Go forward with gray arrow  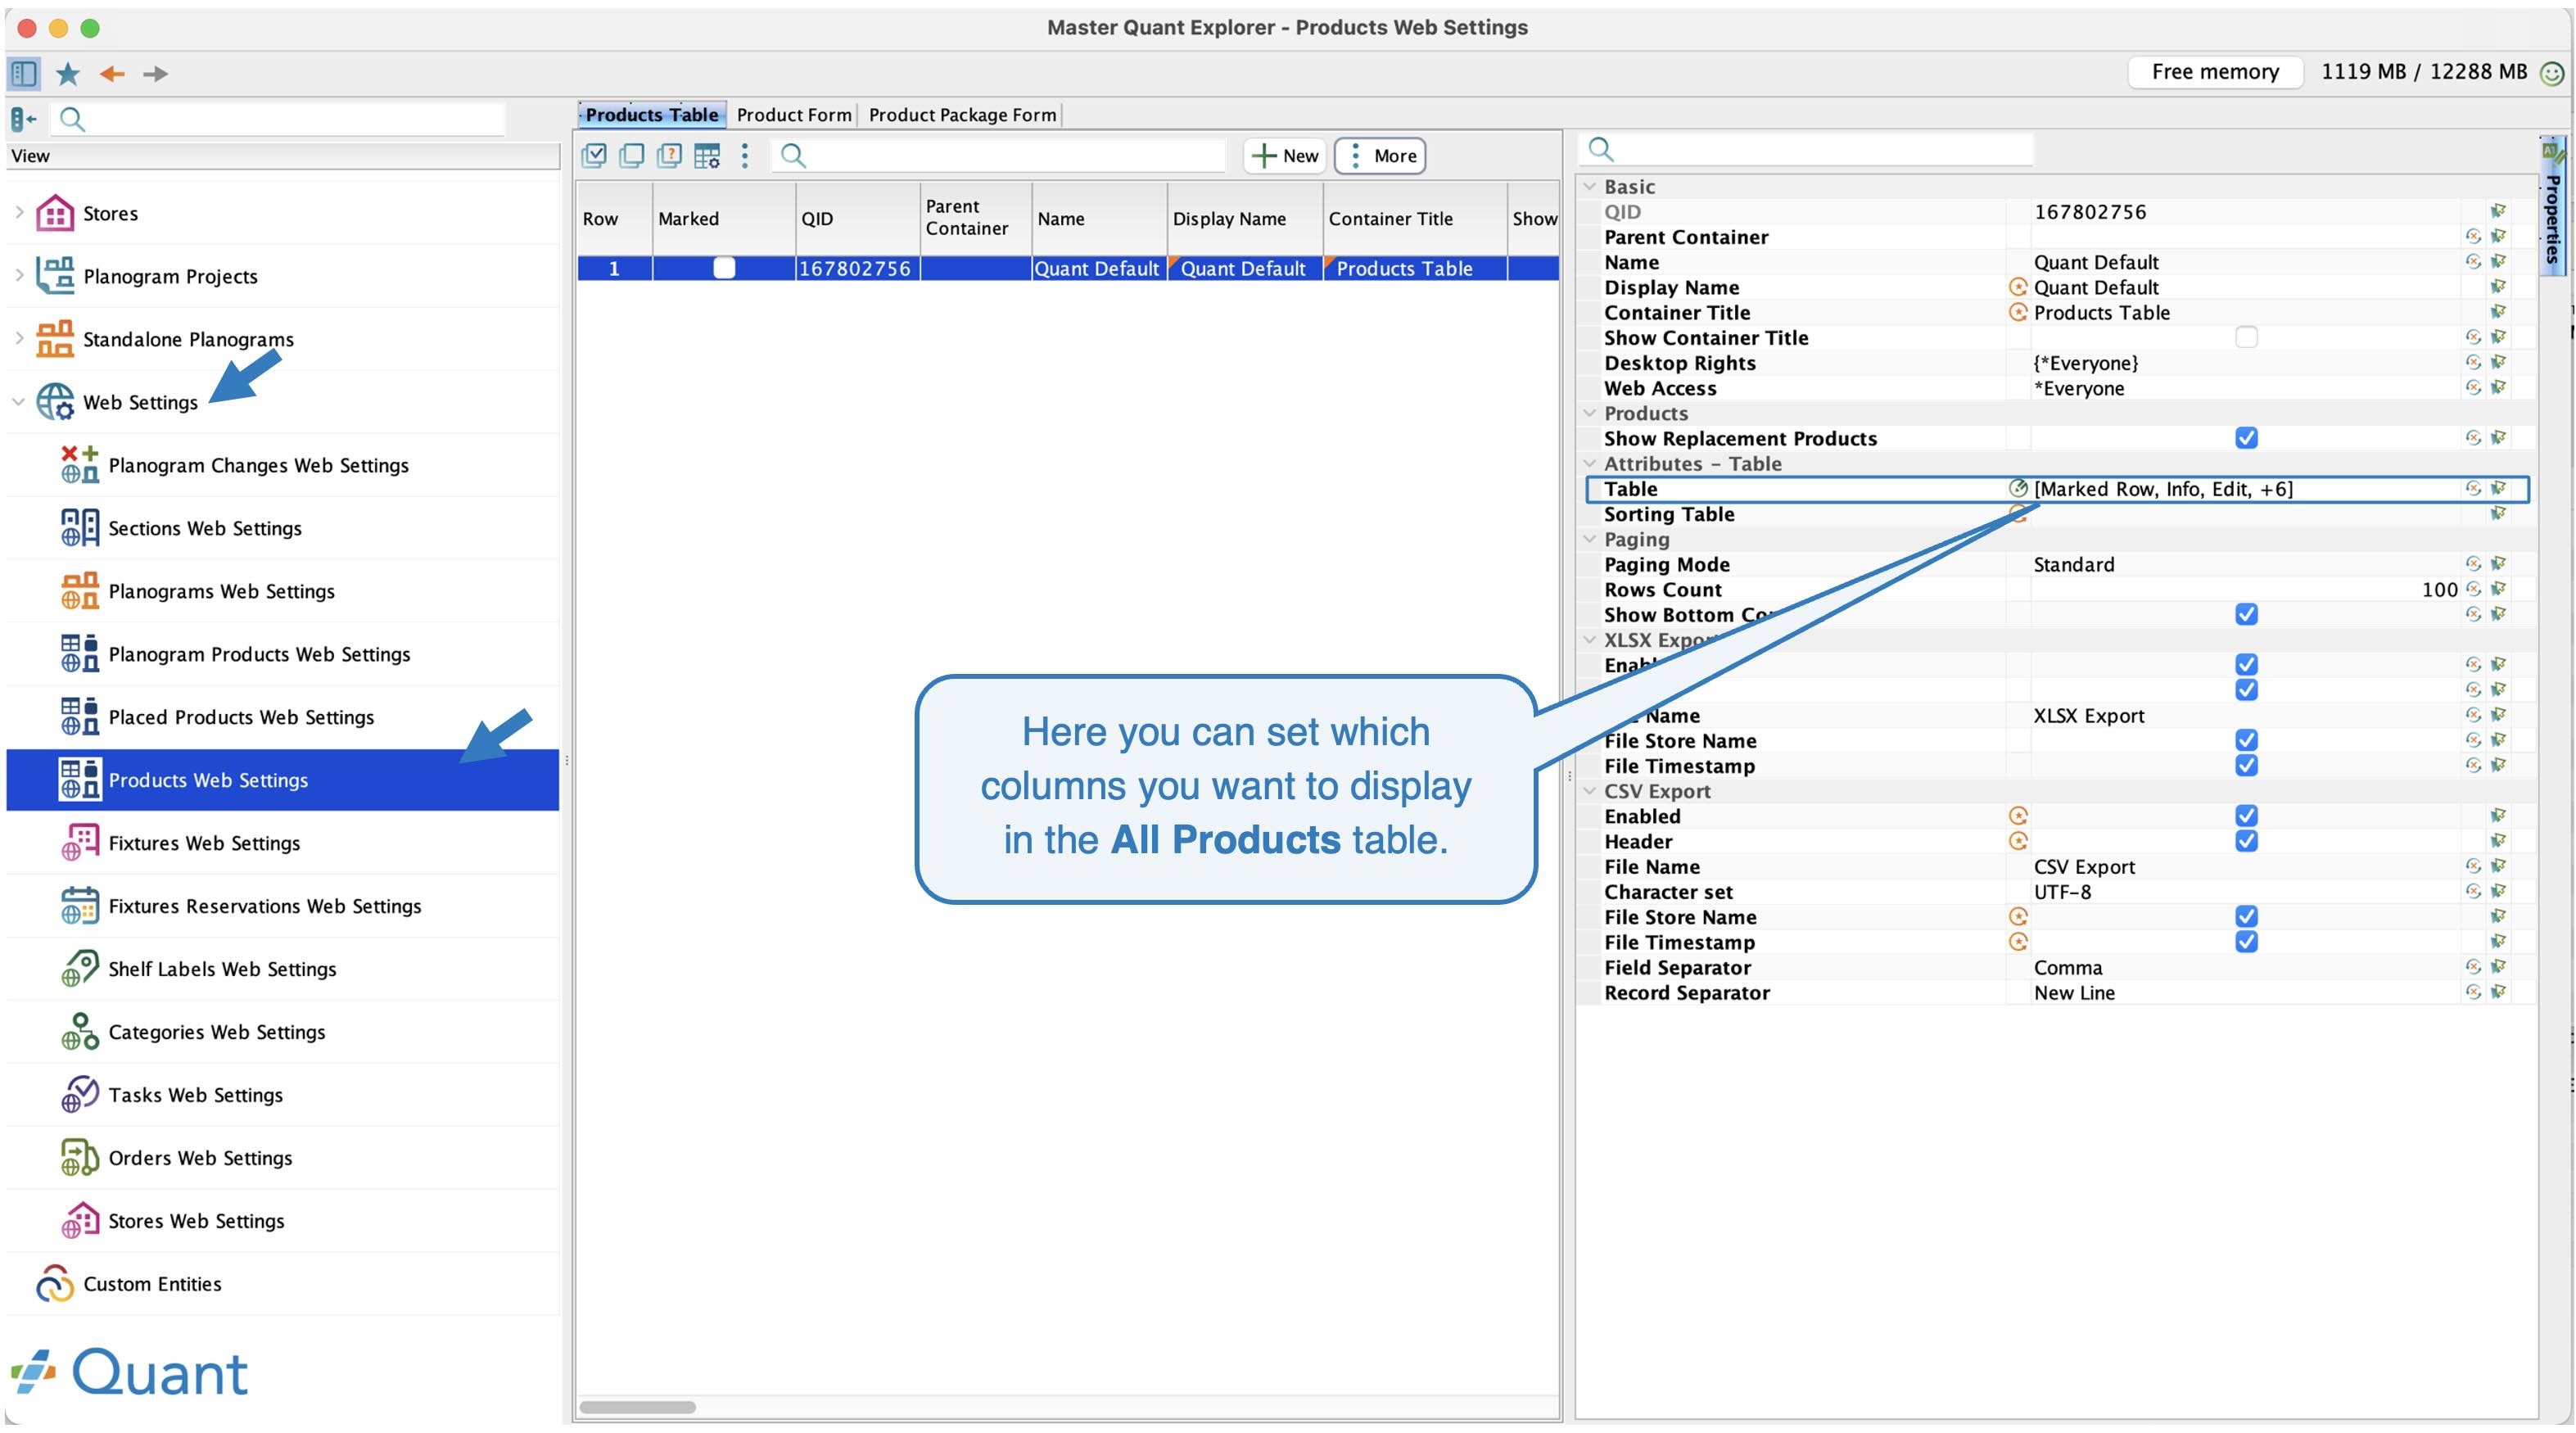tap(155, 73)
